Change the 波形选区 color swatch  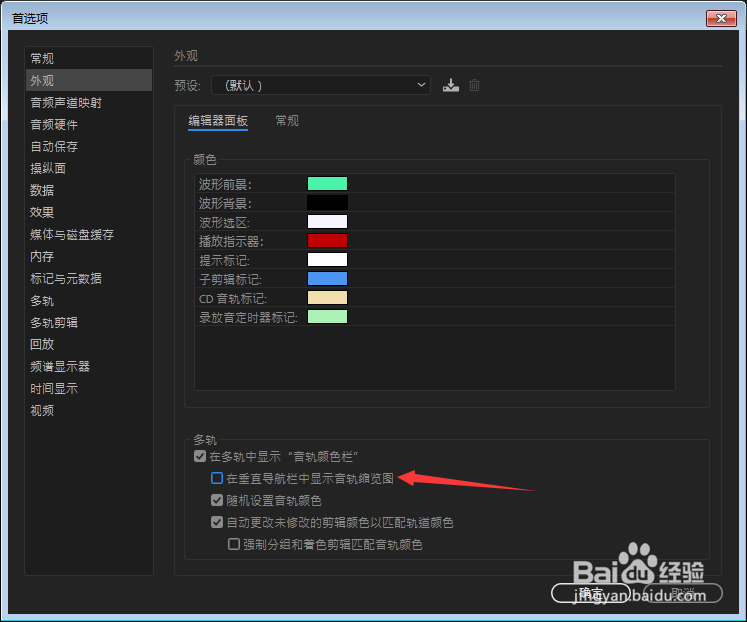327,221
